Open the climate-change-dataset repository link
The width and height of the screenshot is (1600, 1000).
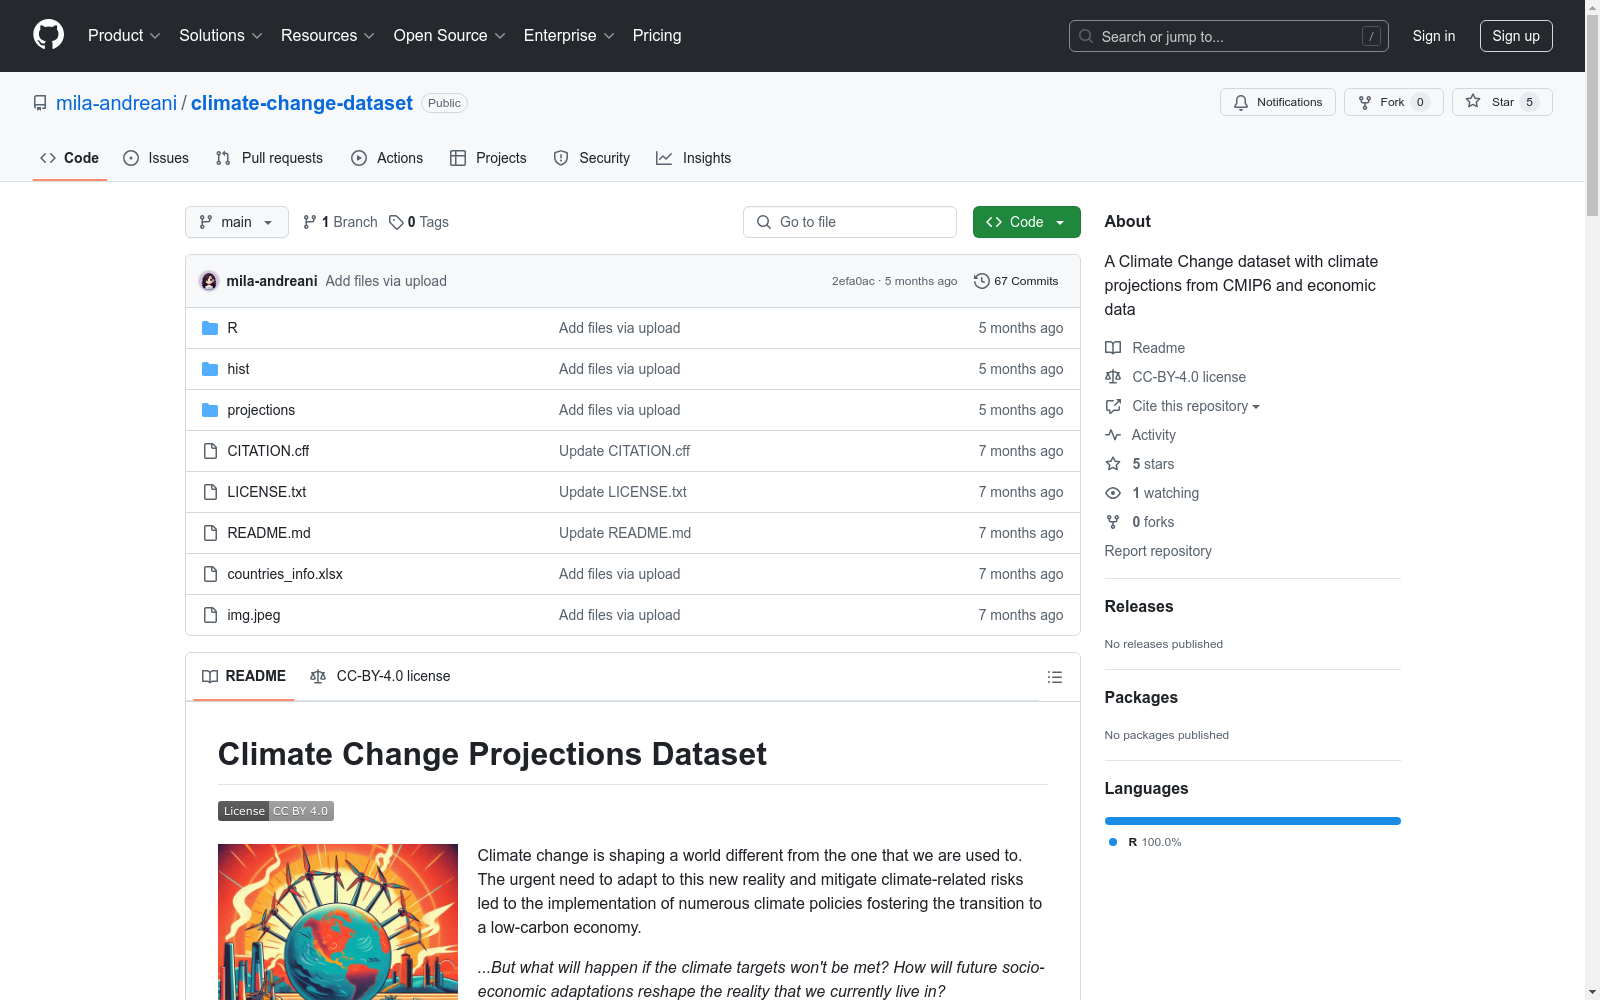302,103
